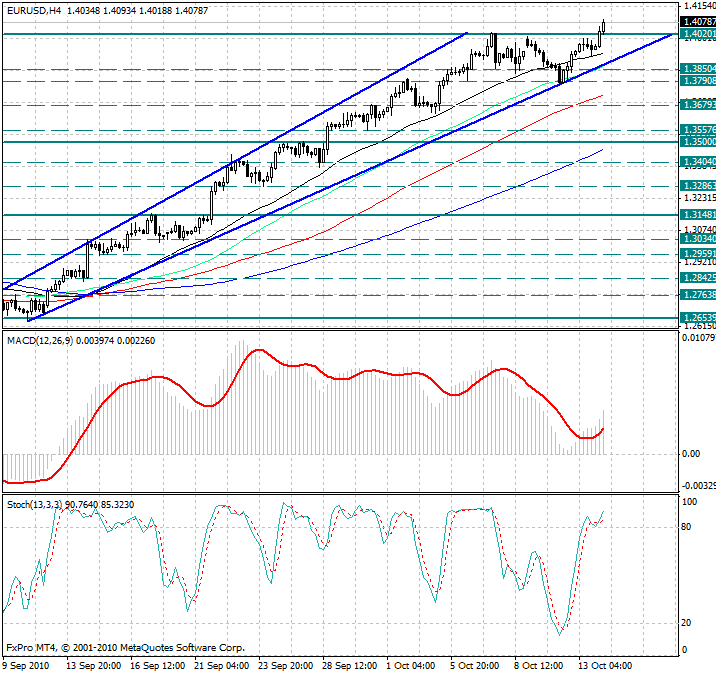The height and width of the screenshot is (673, 716).
Task: Select the 1.34040 level label
Action: coord(698,162)
